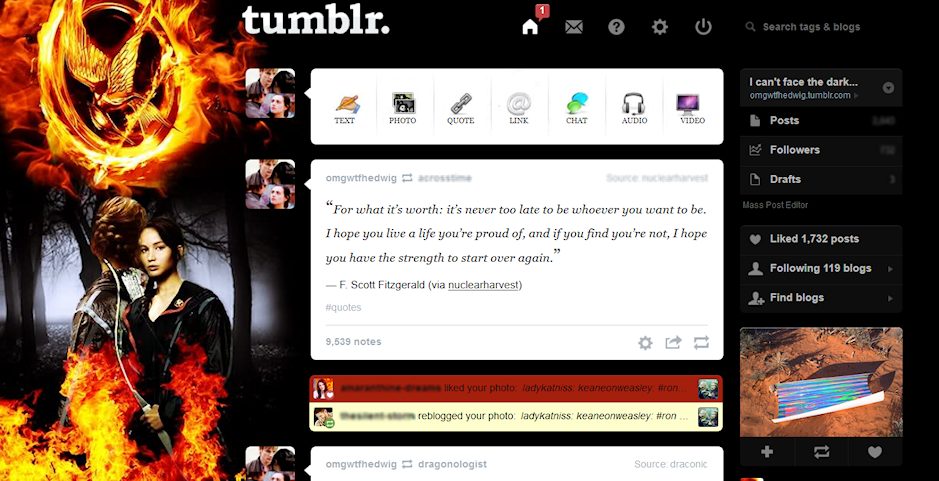The image size is (939, 481).
Task: Open the holographic radar image
Action: [x=821, y=382]
